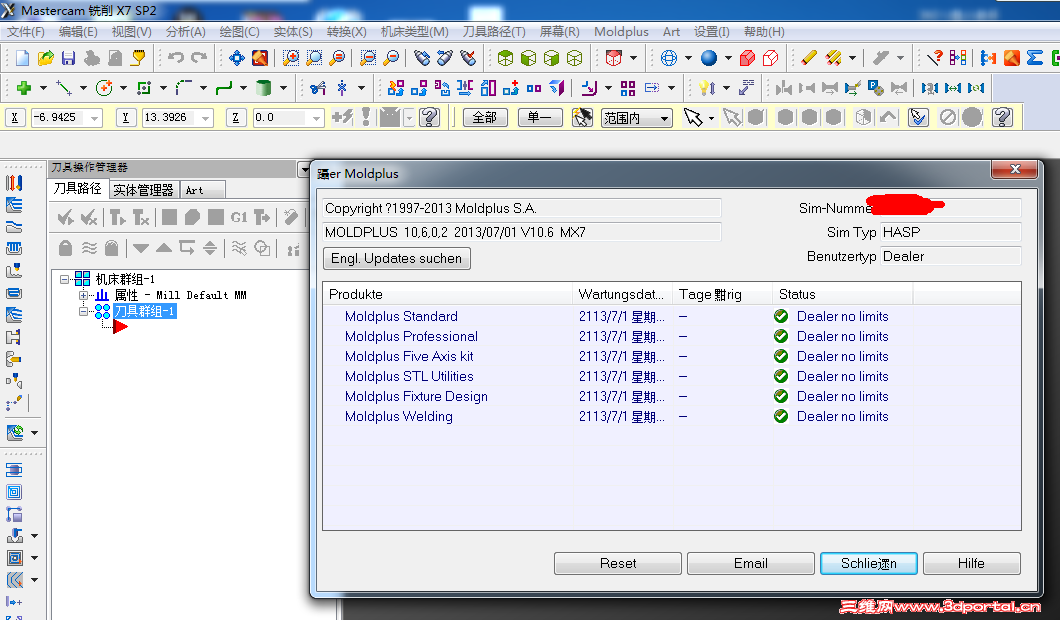This screenshot has width=1060, height=620.
Task: Collapse the 机床群组-1 tree node
Action: 64,279
